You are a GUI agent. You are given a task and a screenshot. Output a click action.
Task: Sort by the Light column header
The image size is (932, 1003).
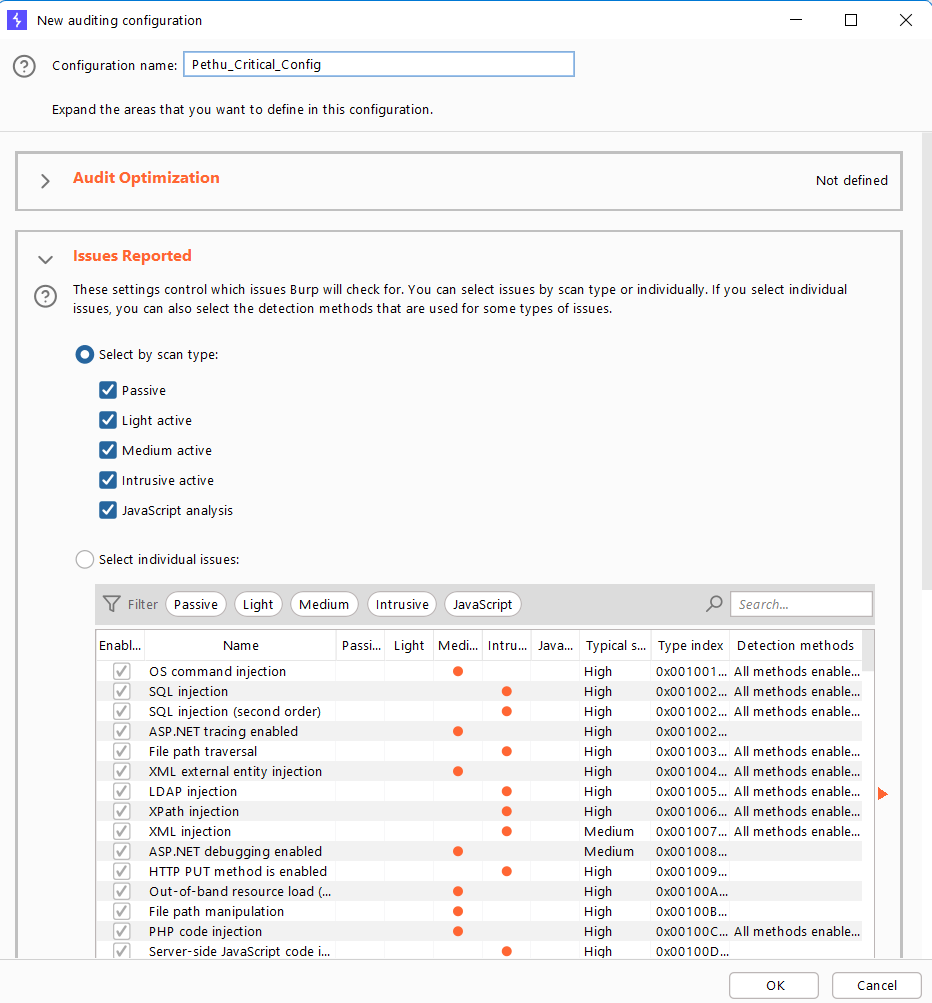click(409, 645)
